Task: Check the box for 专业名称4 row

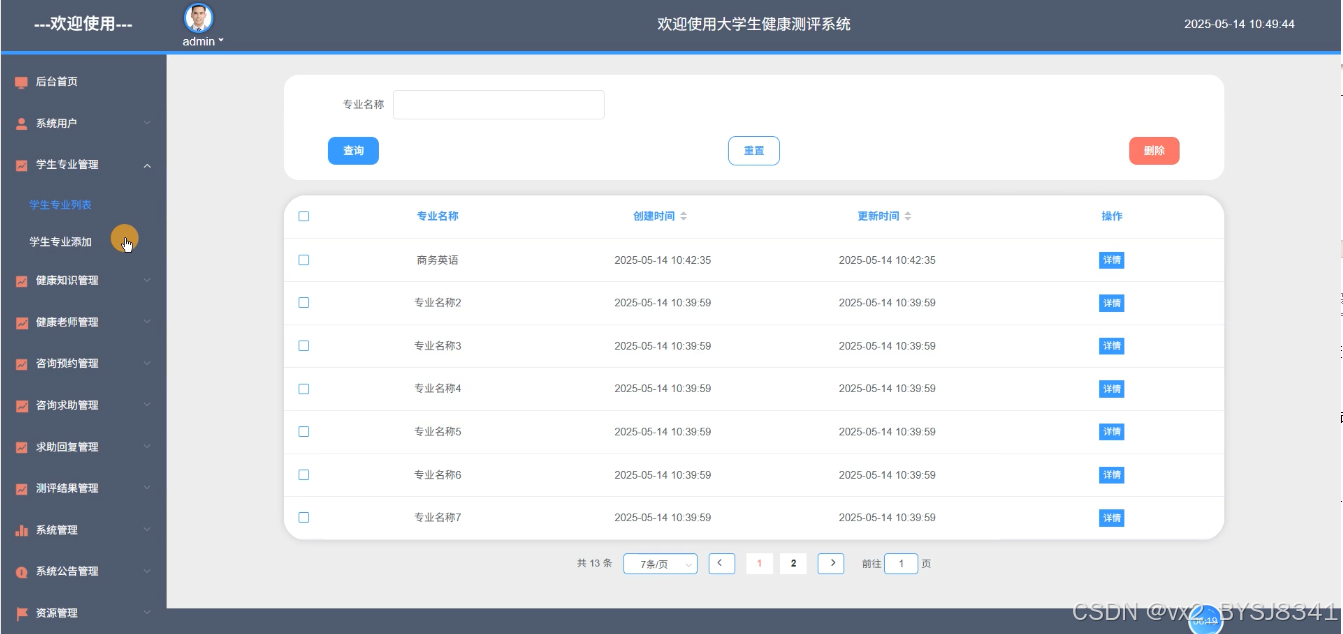Action: pyautogui.click(x=304, y=388)
